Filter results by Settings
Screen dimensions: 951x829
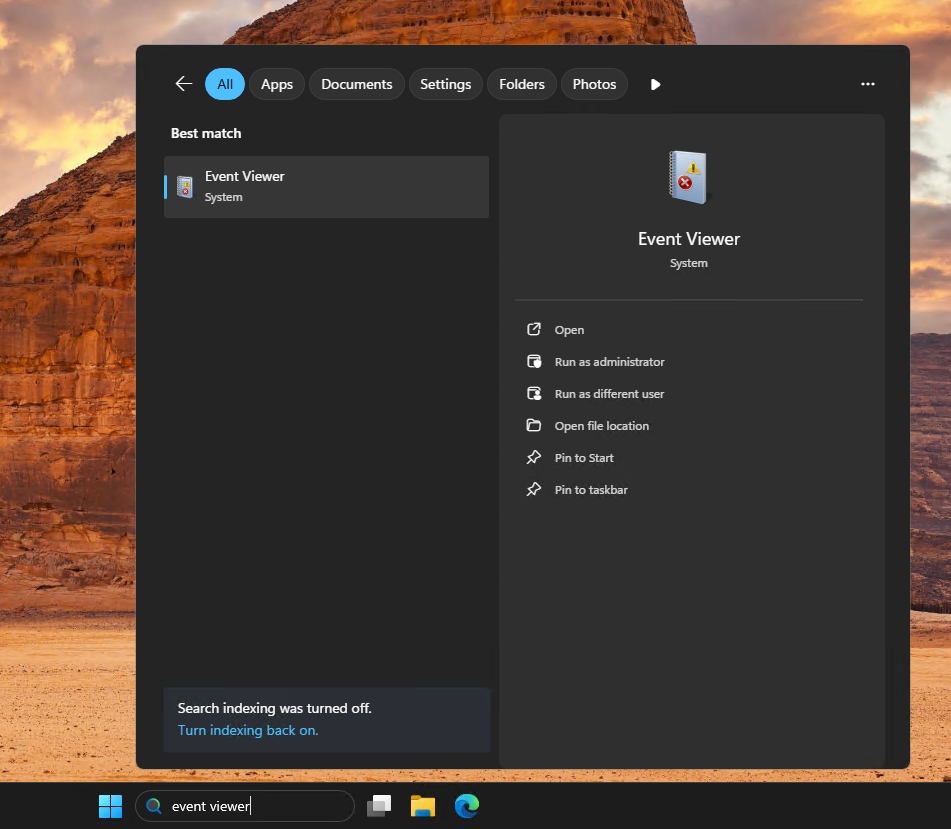[445, 84]
